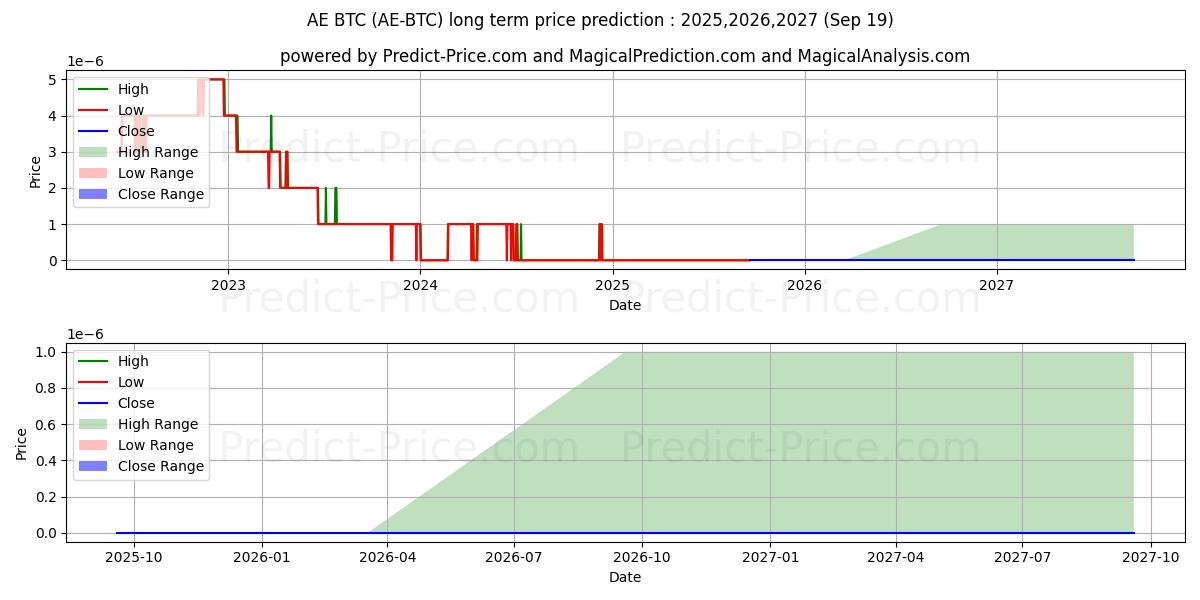Click the pink Low Range swatch in top legend
Viewport: 1200px width, 600px height.
(x=94, y=173)
